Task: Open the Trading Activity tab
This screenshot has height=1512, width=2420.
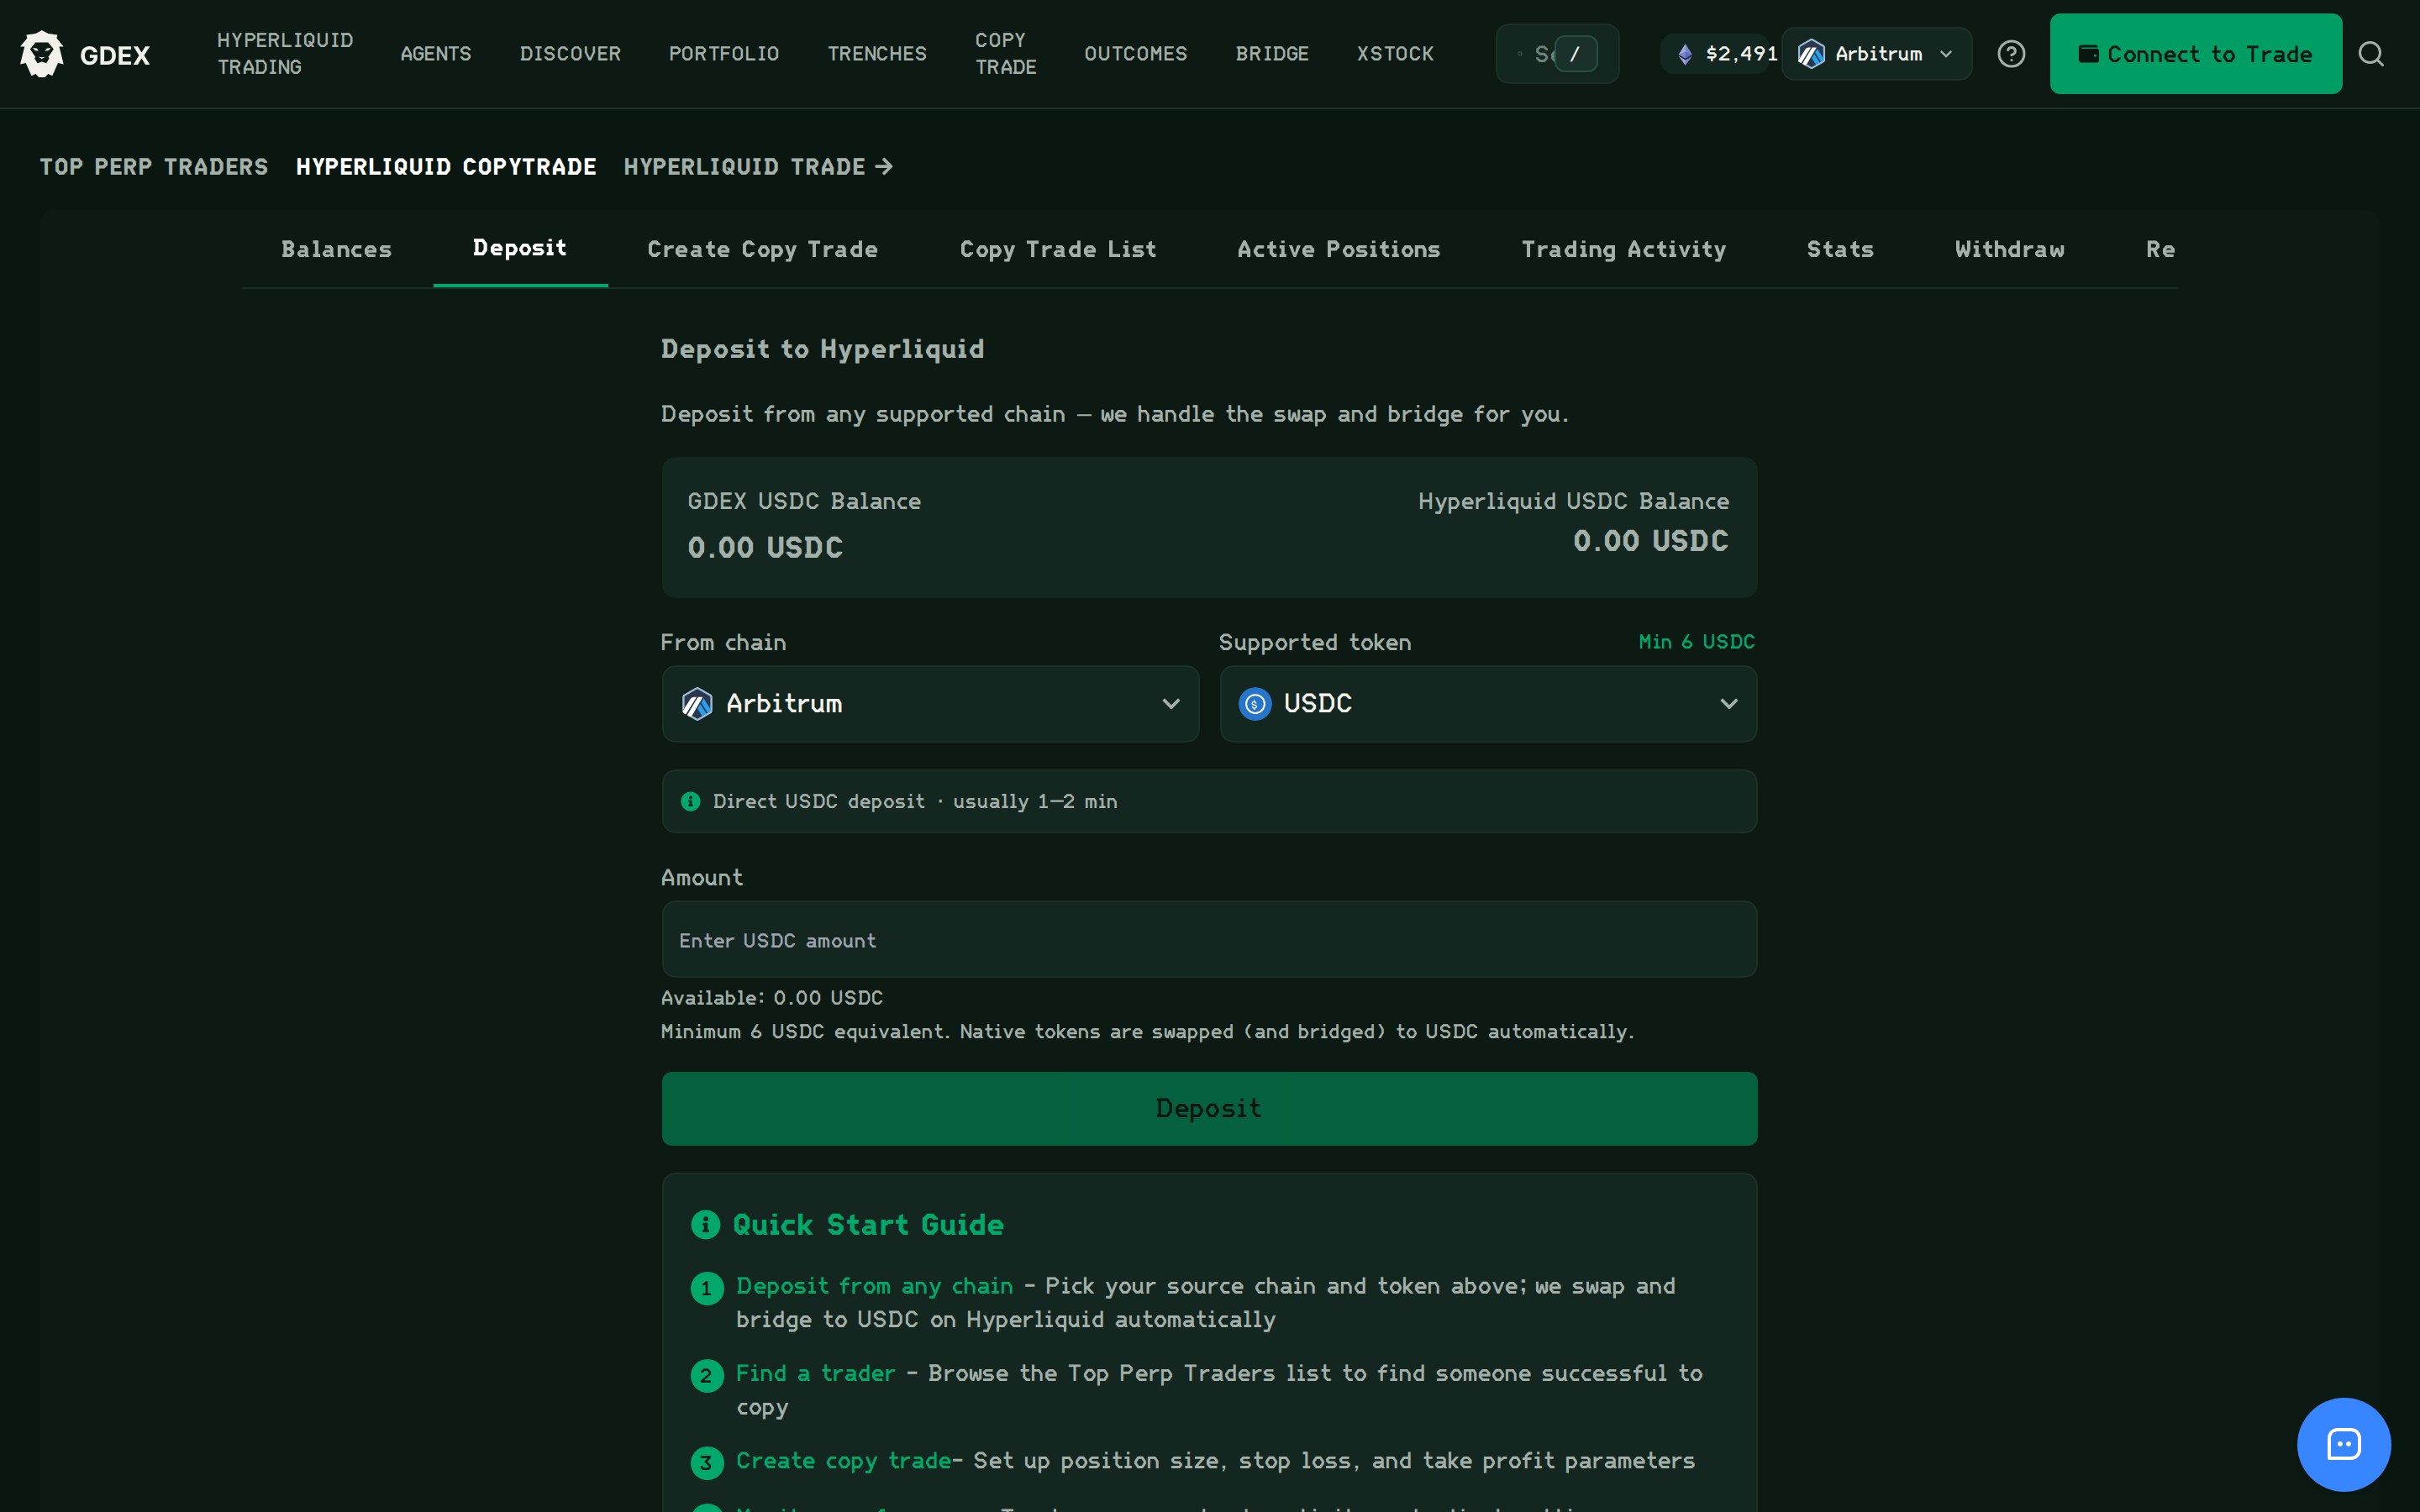Action: tap(1623, 249)
